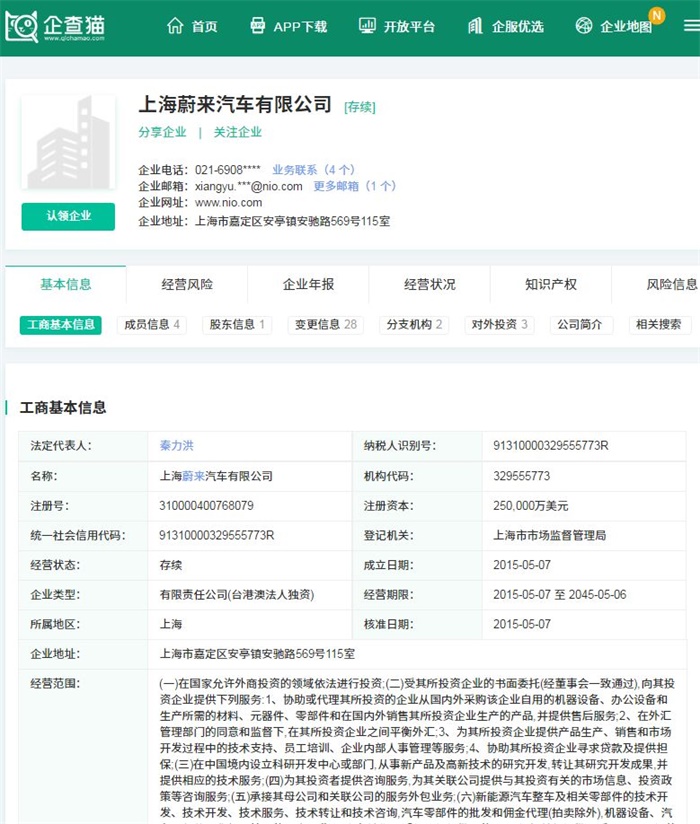This screenshot has width=700, height=824.
Task: Click the building icon beside 企服优选
Action: point(475,25)
